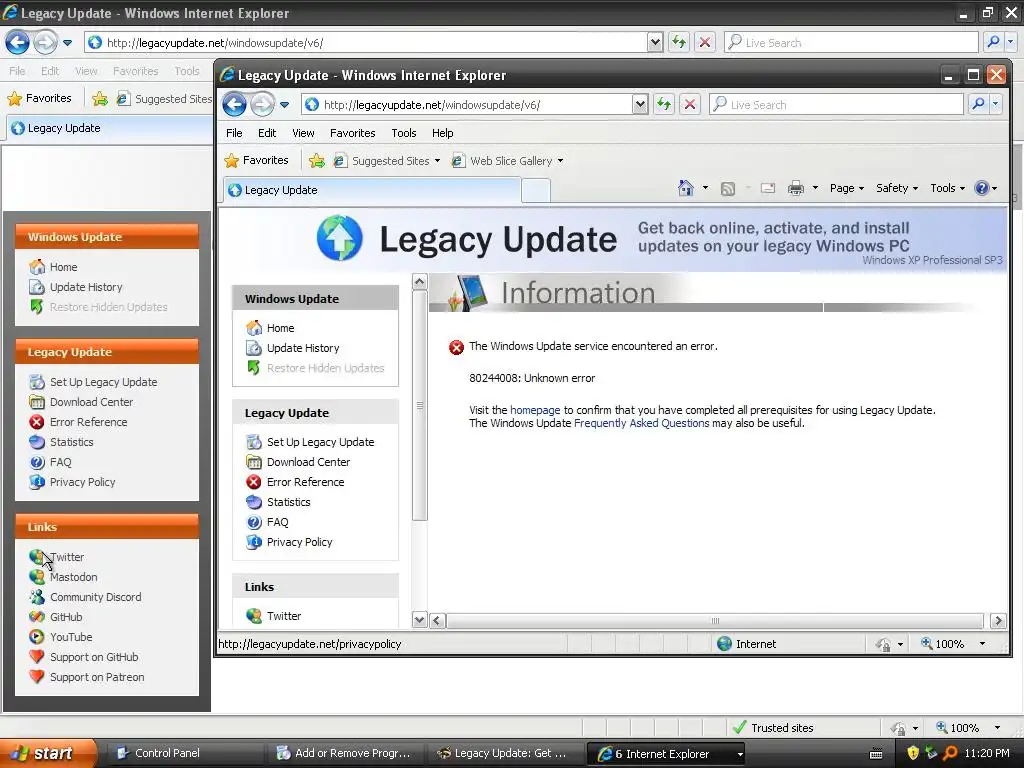Open zoom level dropdown in front status bar

click(982, 644)
